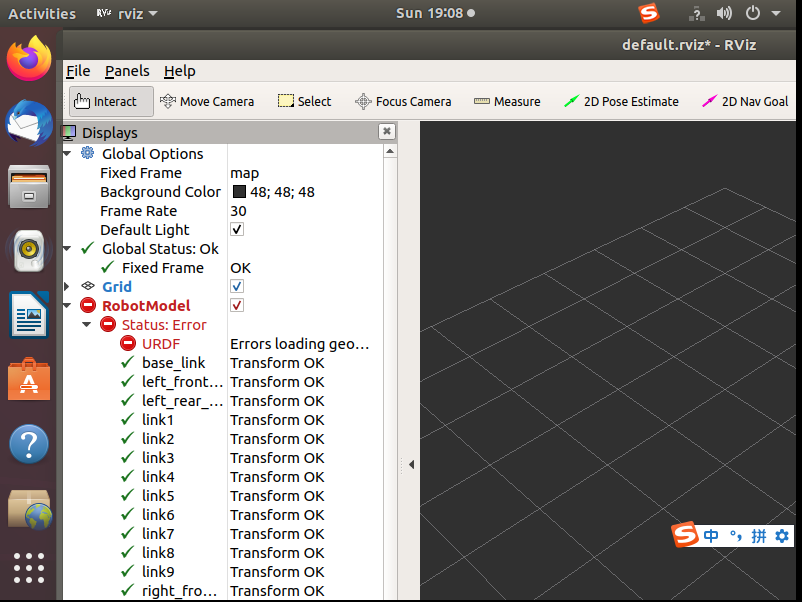The width and height of the screenshot is (803, 610).
Task: Collapse the Global Options tree
Action: click(67, 154)
